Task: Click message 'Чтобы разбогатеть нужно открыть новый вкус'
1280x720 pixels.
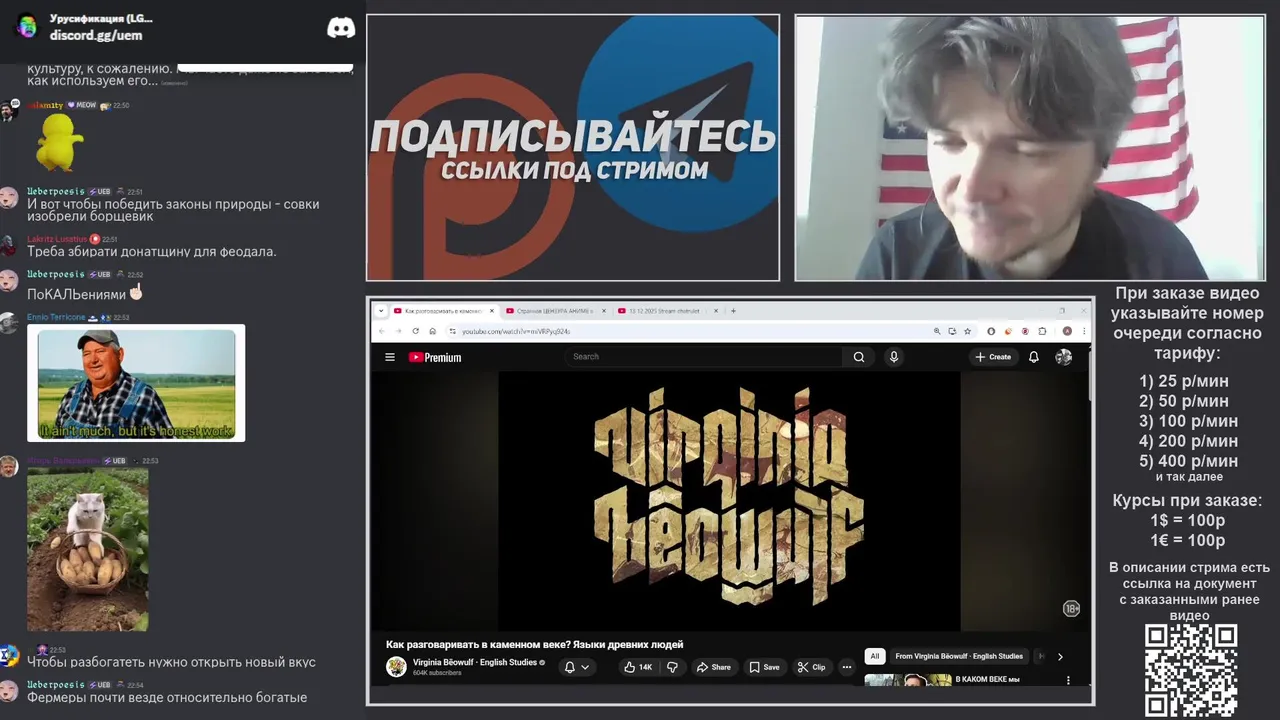Action: [x=171, y=662]
